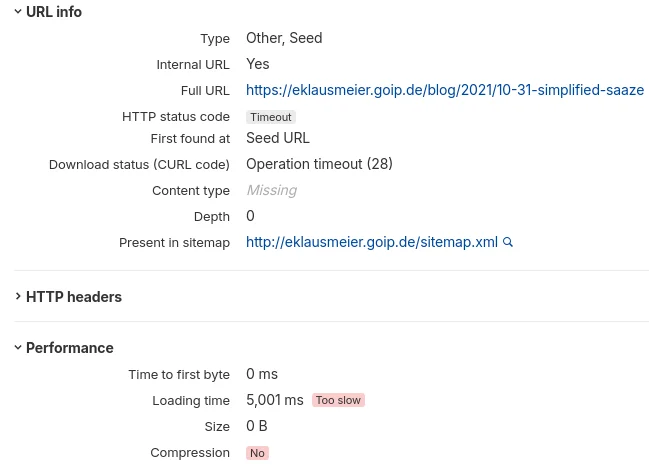The height and width of the screenshot is (465, 649).
Task: Click the Other, Seed type value
Action: (284, 38)
